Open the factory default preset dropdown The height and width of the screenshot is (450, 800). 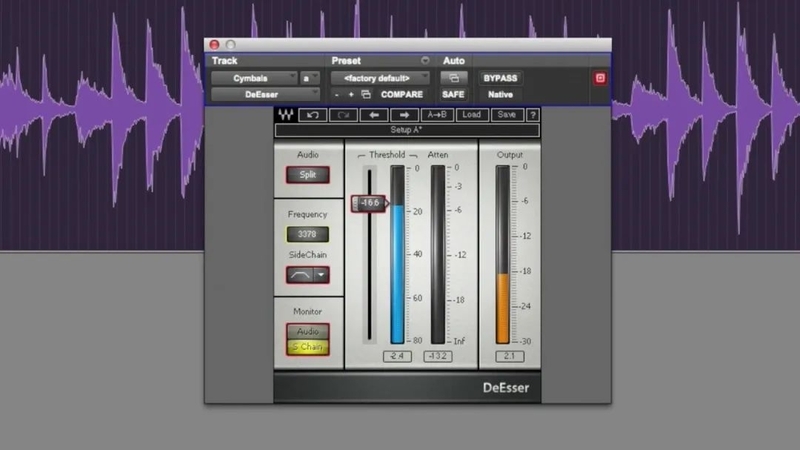click(x=380, y=78)
